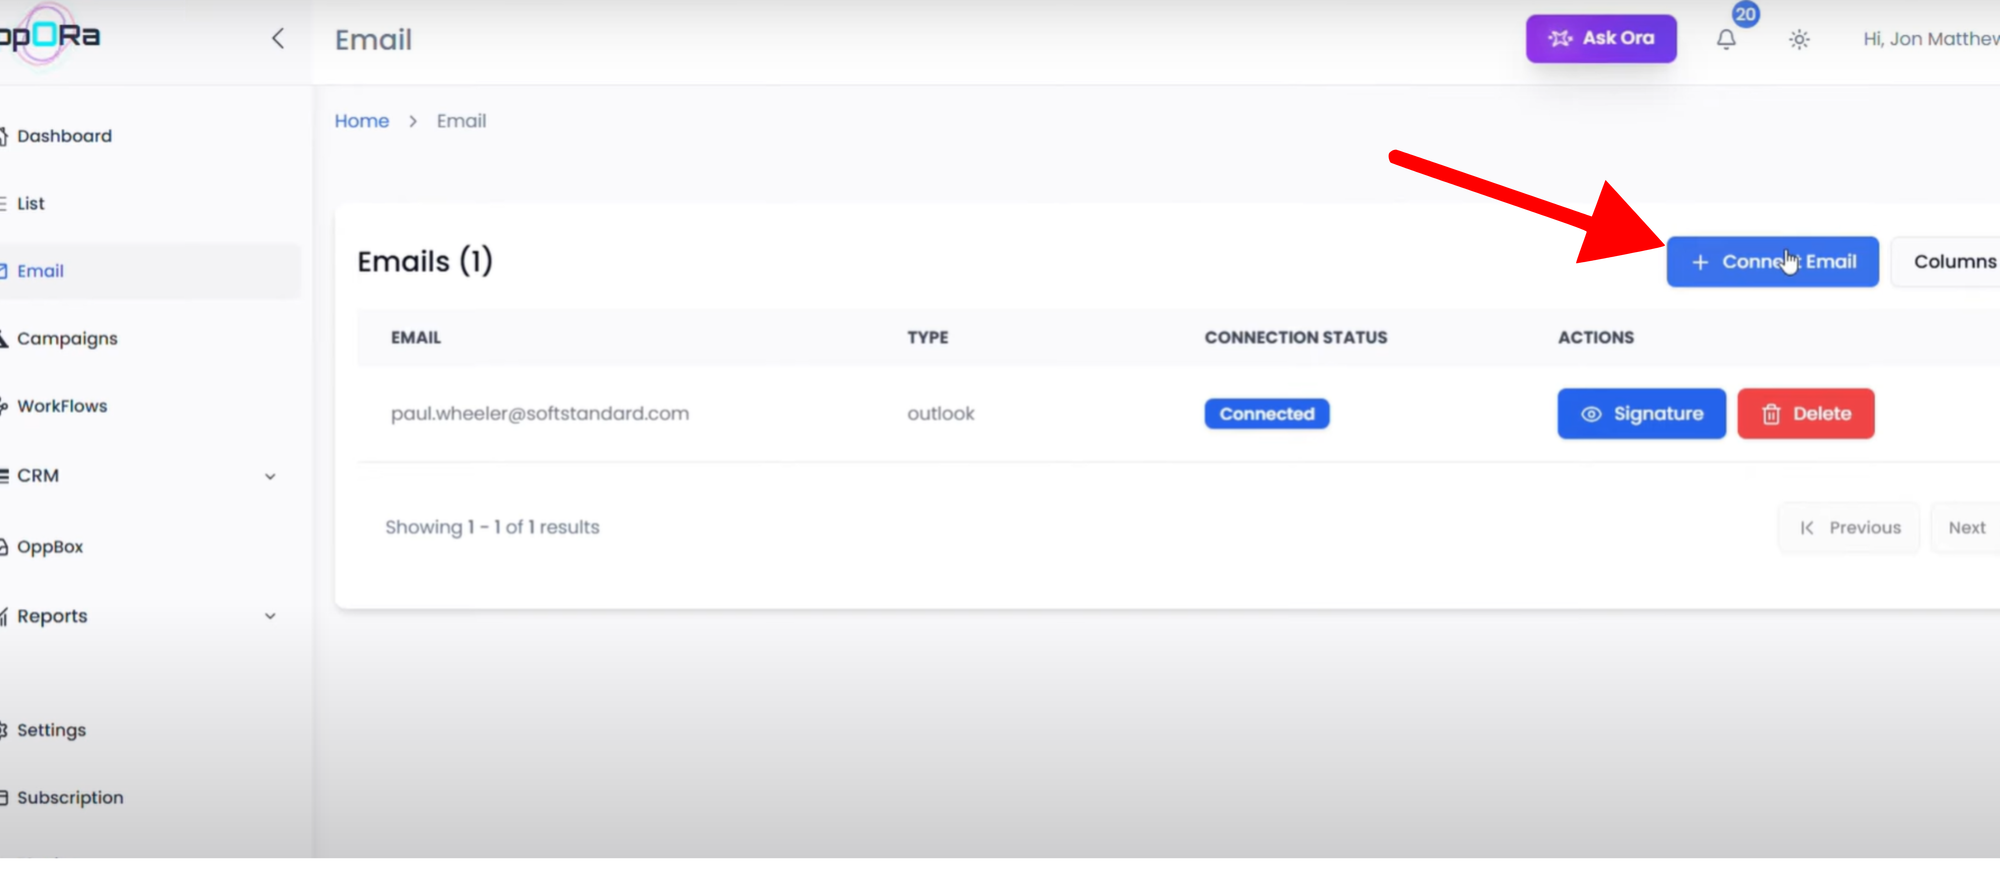The width and height of the screenshot is (2000, 871).
Task: Expand the Reports sidebar submenu
Action: pos(270,617)
